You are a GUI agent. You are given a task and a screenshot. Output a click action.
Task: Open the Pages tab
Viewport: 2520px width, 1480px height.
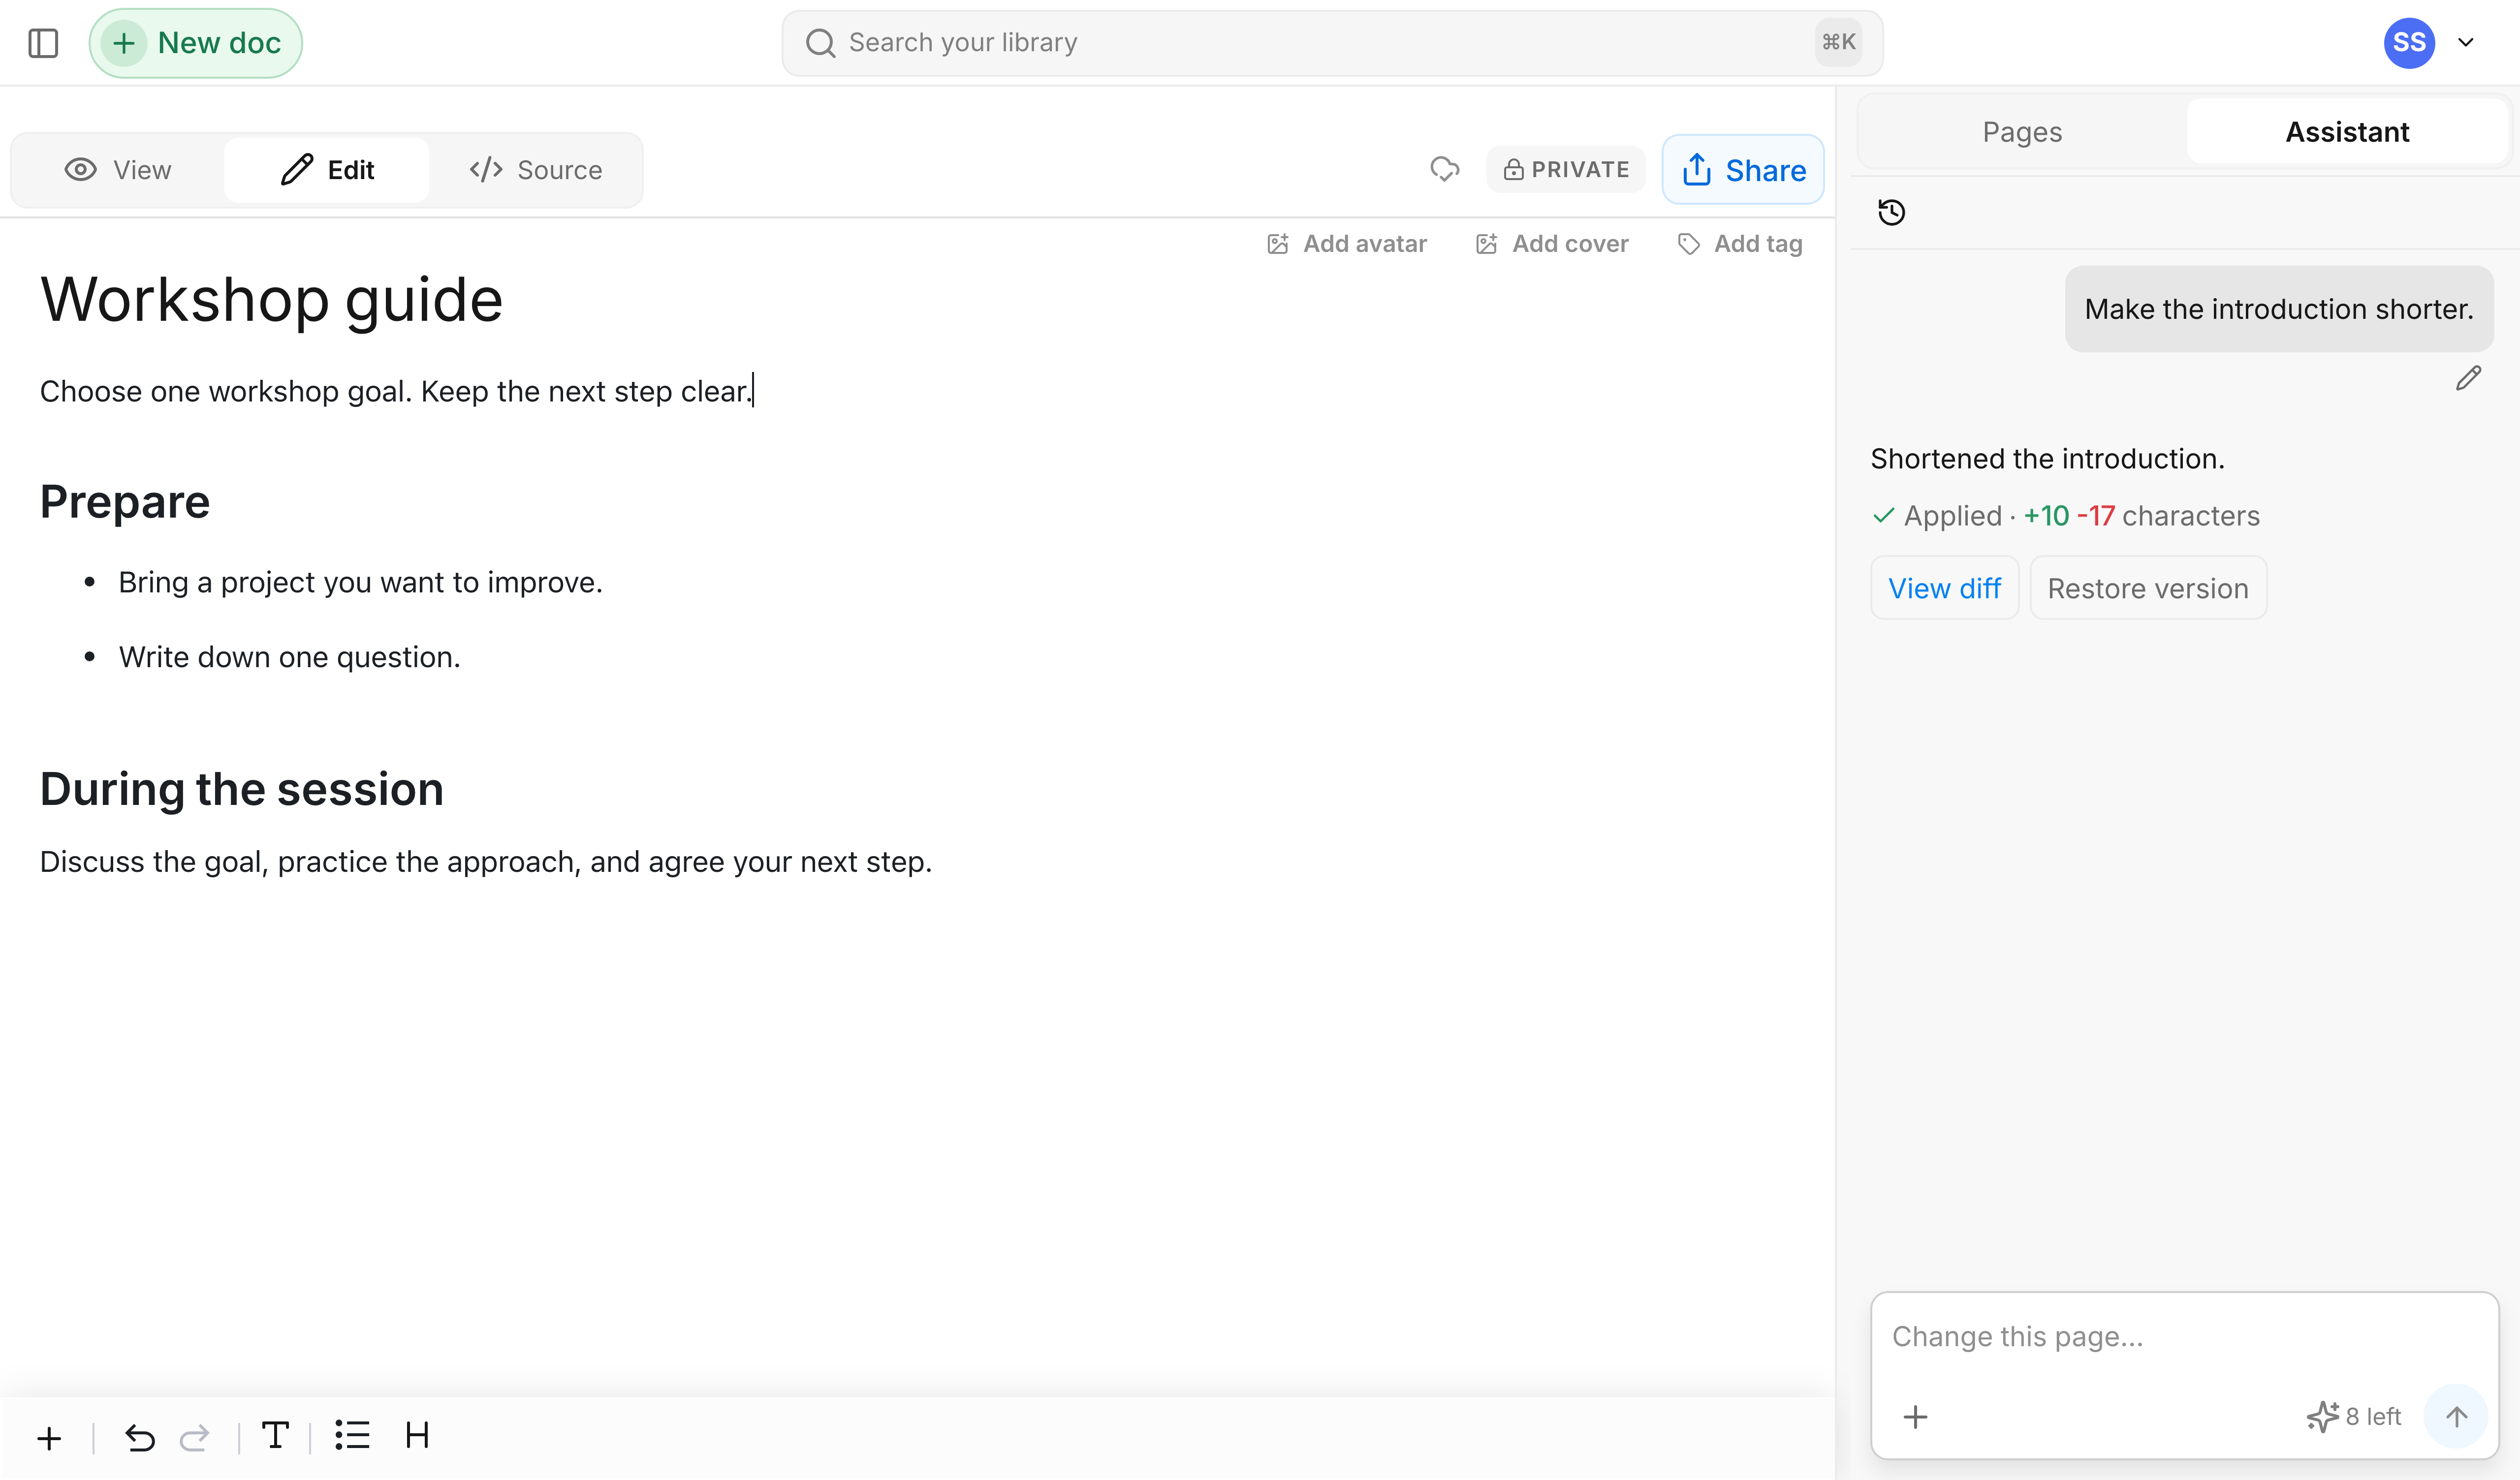coord(2022,132)
